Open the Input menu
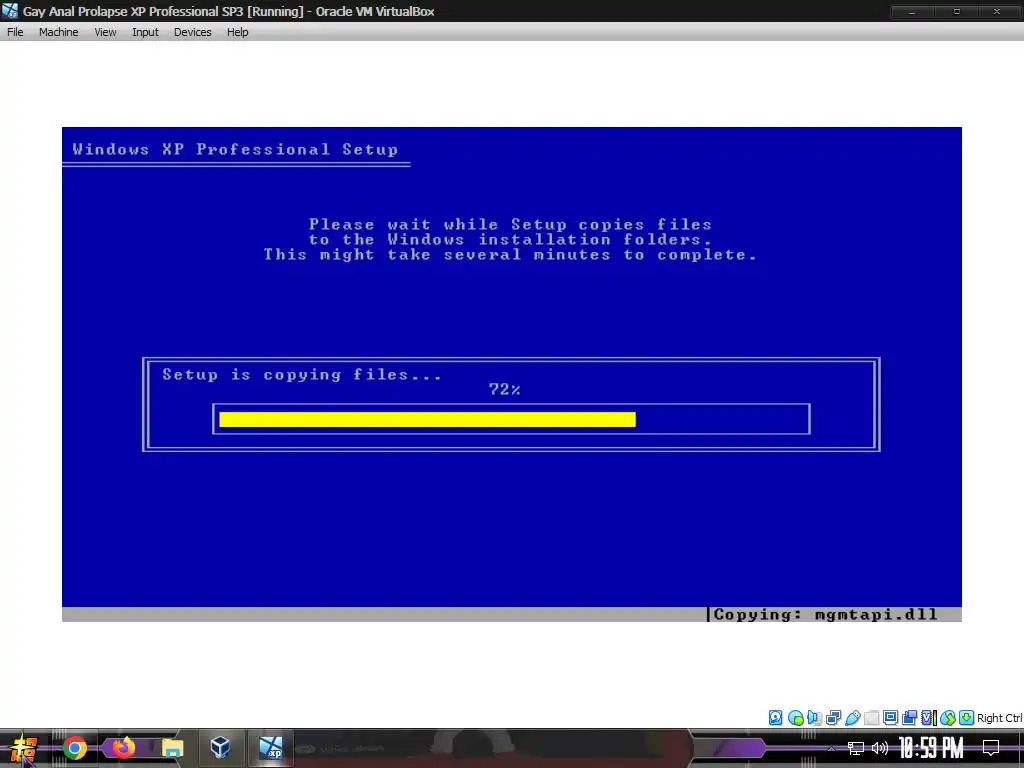The width and height of the screenshot is (1024, 768). (145, 32)
